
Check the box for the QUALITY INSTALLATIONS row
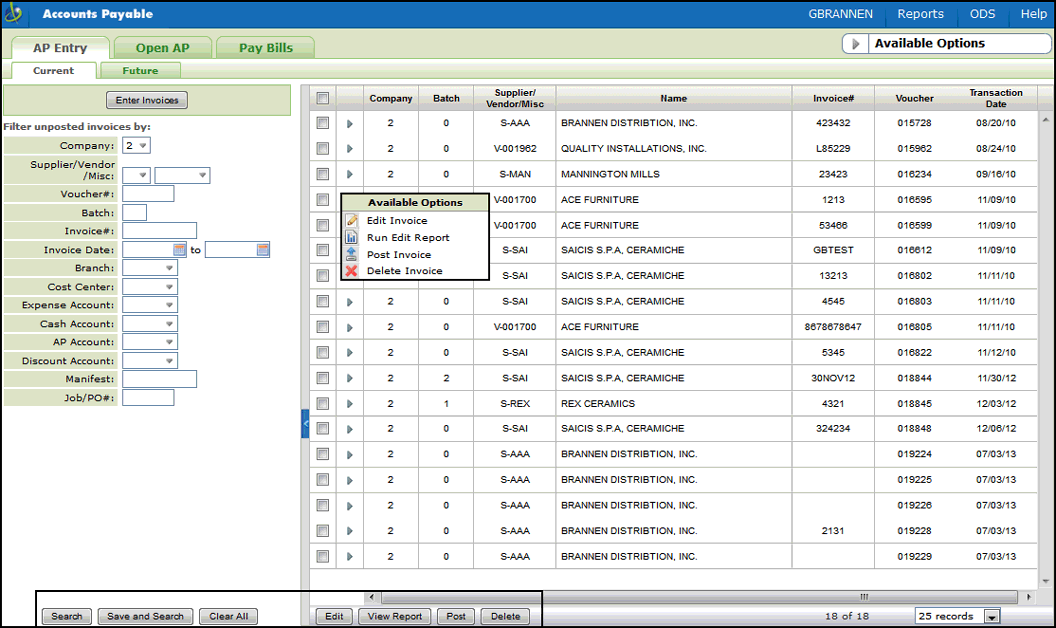(x=322, y=149)
